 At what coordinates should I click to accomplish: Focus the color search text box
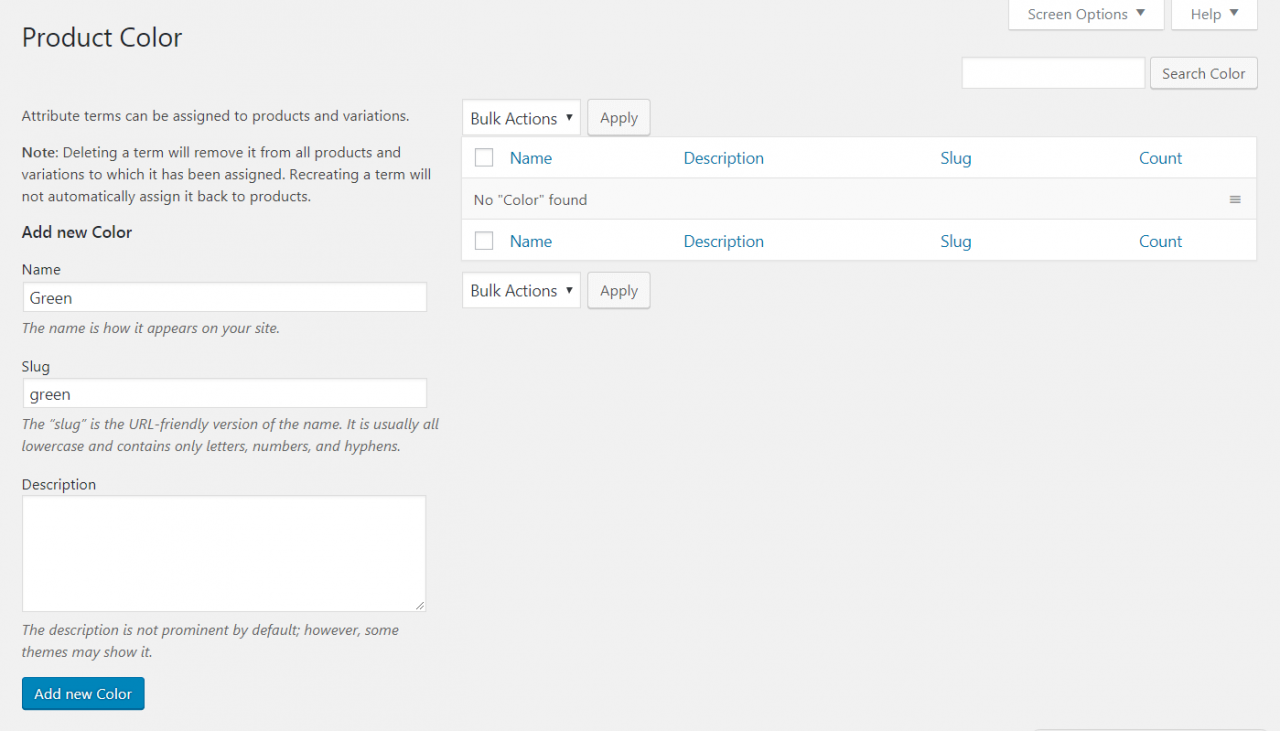[x=1052, y=73]
